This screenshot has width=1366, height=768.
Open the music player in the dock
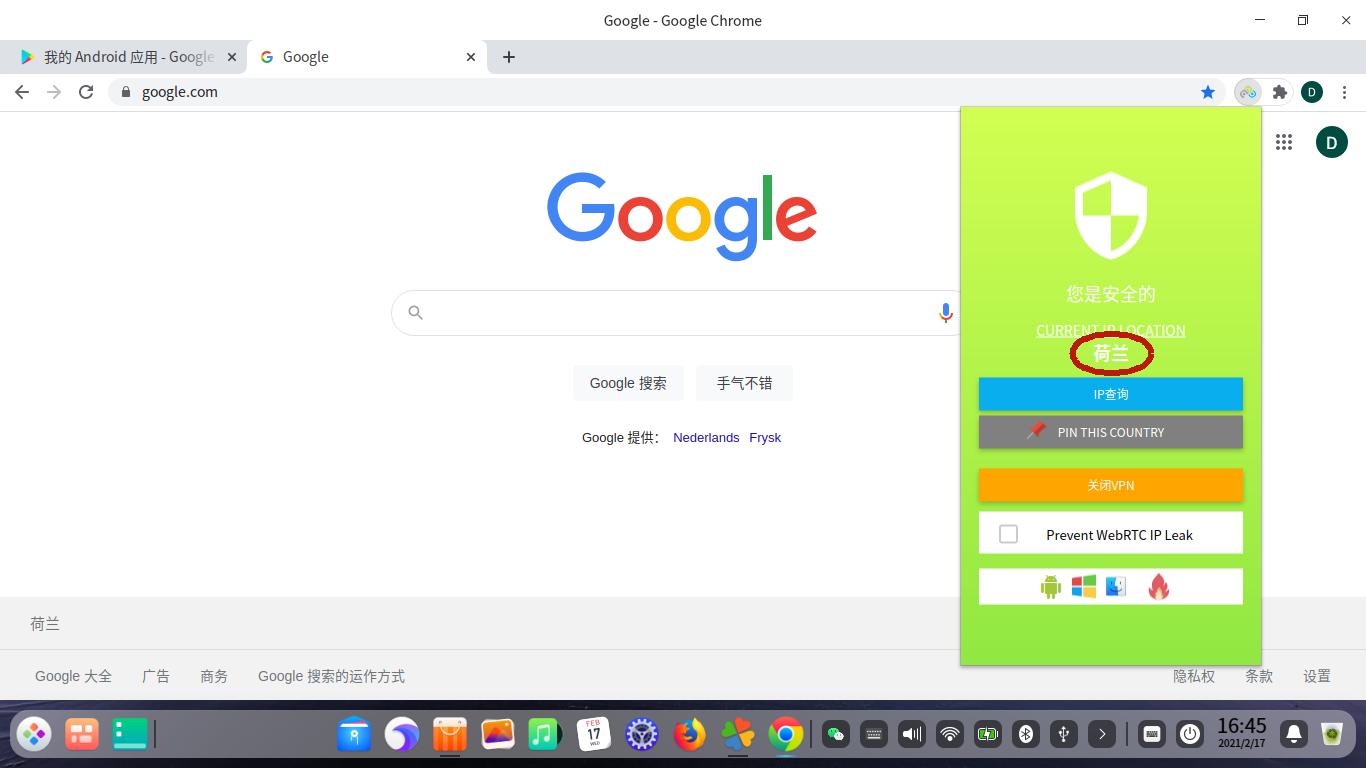tap(543, 735)
